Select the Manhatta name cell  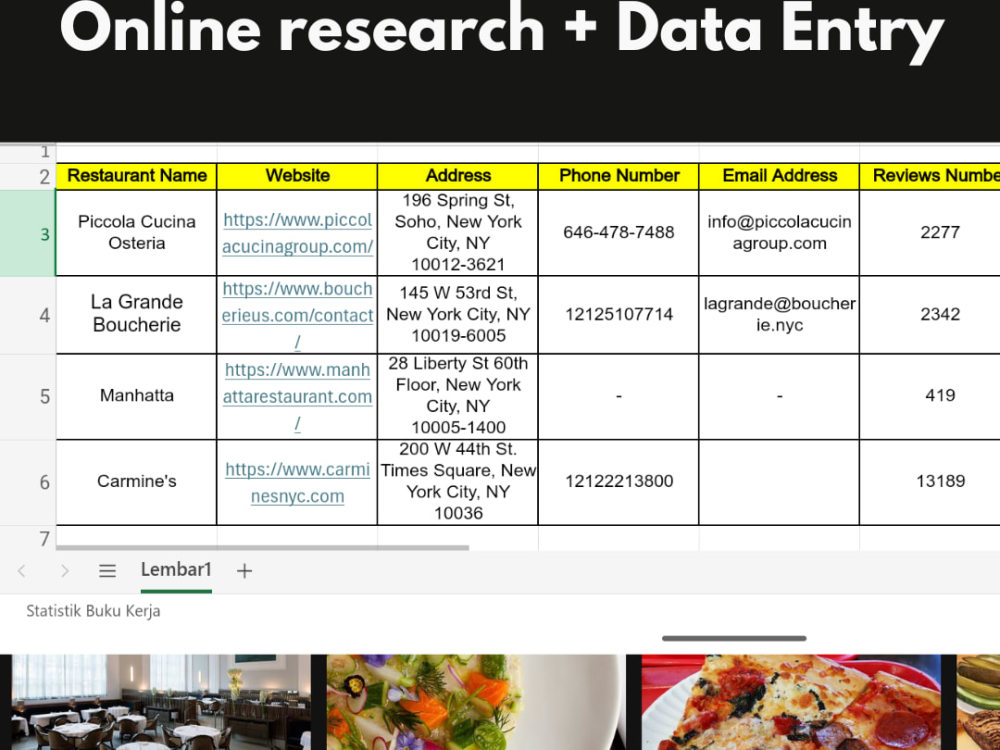[136, 397]
